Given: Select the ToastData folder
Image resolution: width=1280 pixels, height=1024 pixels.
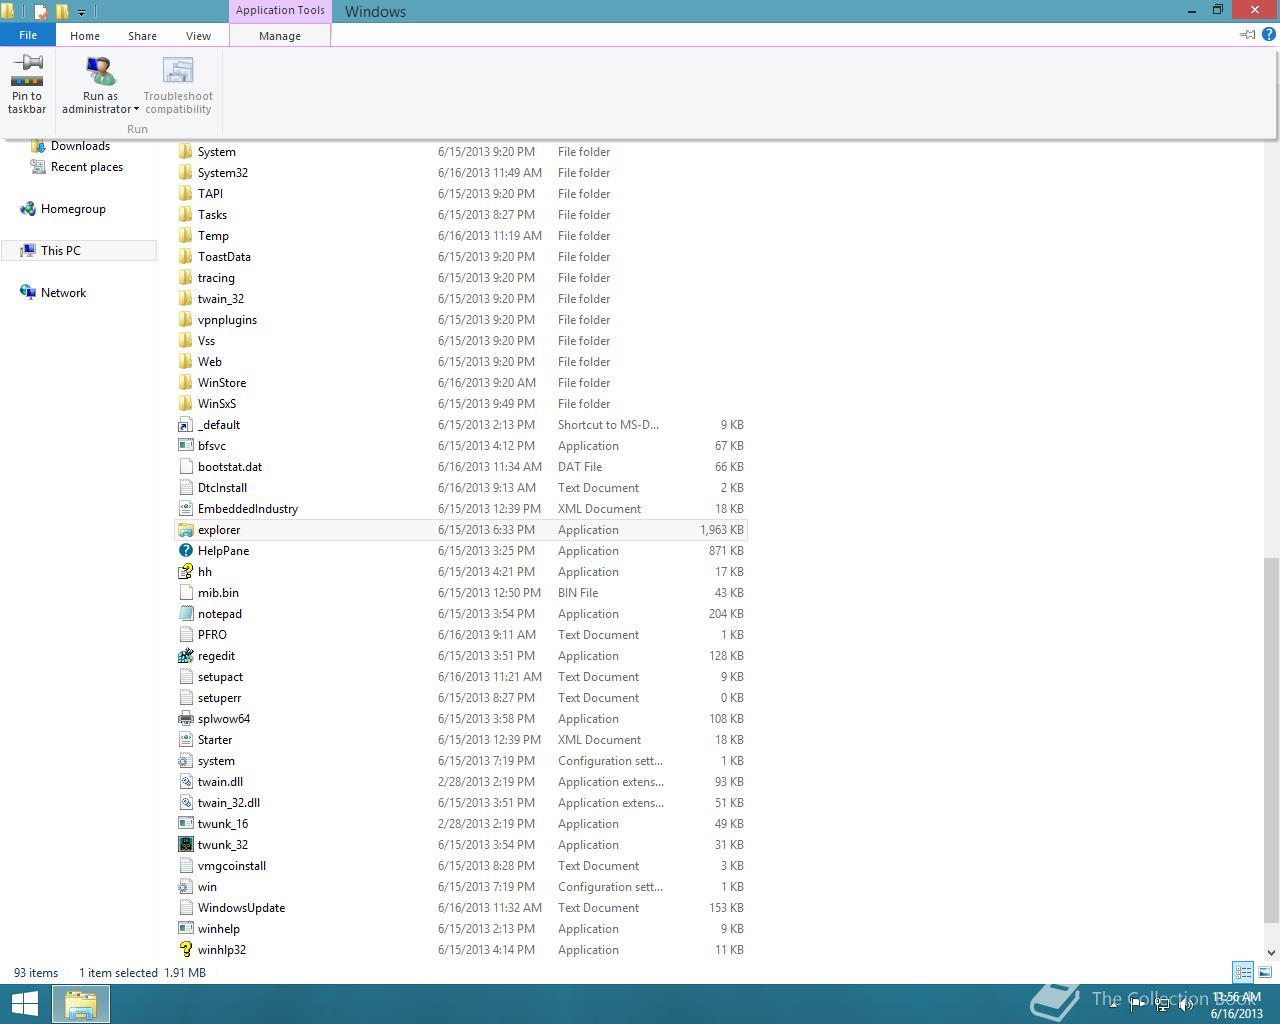Looking at the screenshot, I should tap(461, 257).
